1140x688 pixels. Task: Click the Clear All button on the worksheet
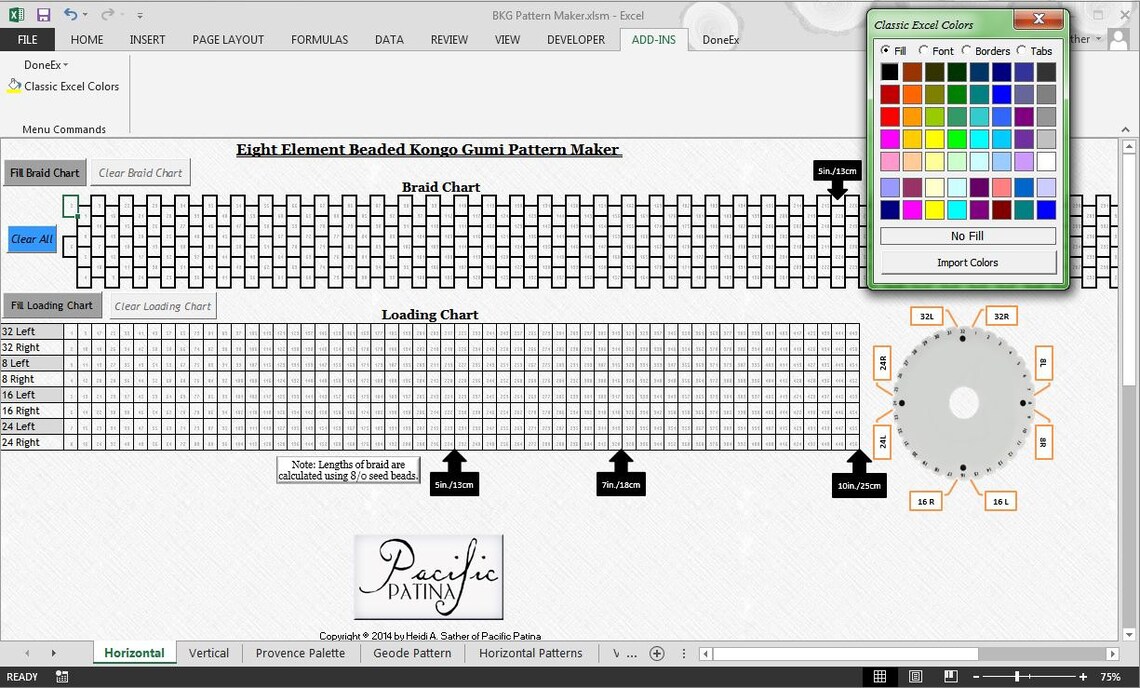31,239
